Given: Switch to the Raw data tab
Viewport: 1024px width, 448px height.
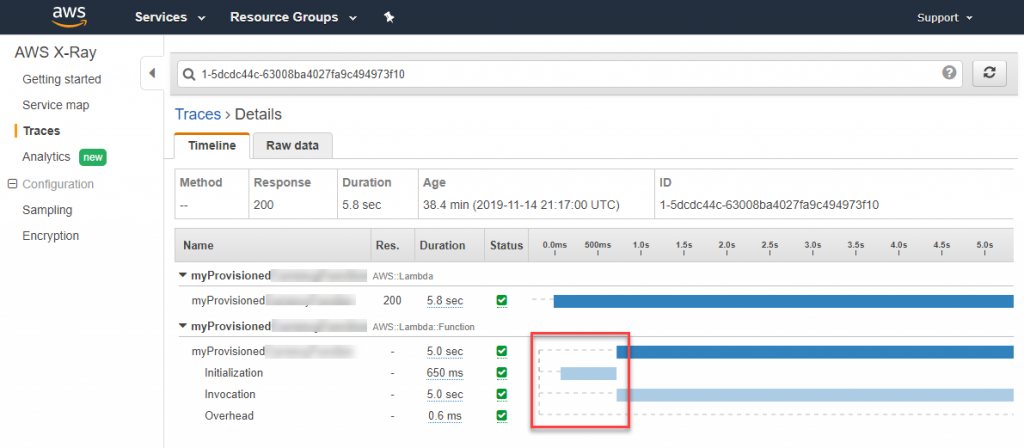Looking at the screenshot, I should tap(292, 146).
